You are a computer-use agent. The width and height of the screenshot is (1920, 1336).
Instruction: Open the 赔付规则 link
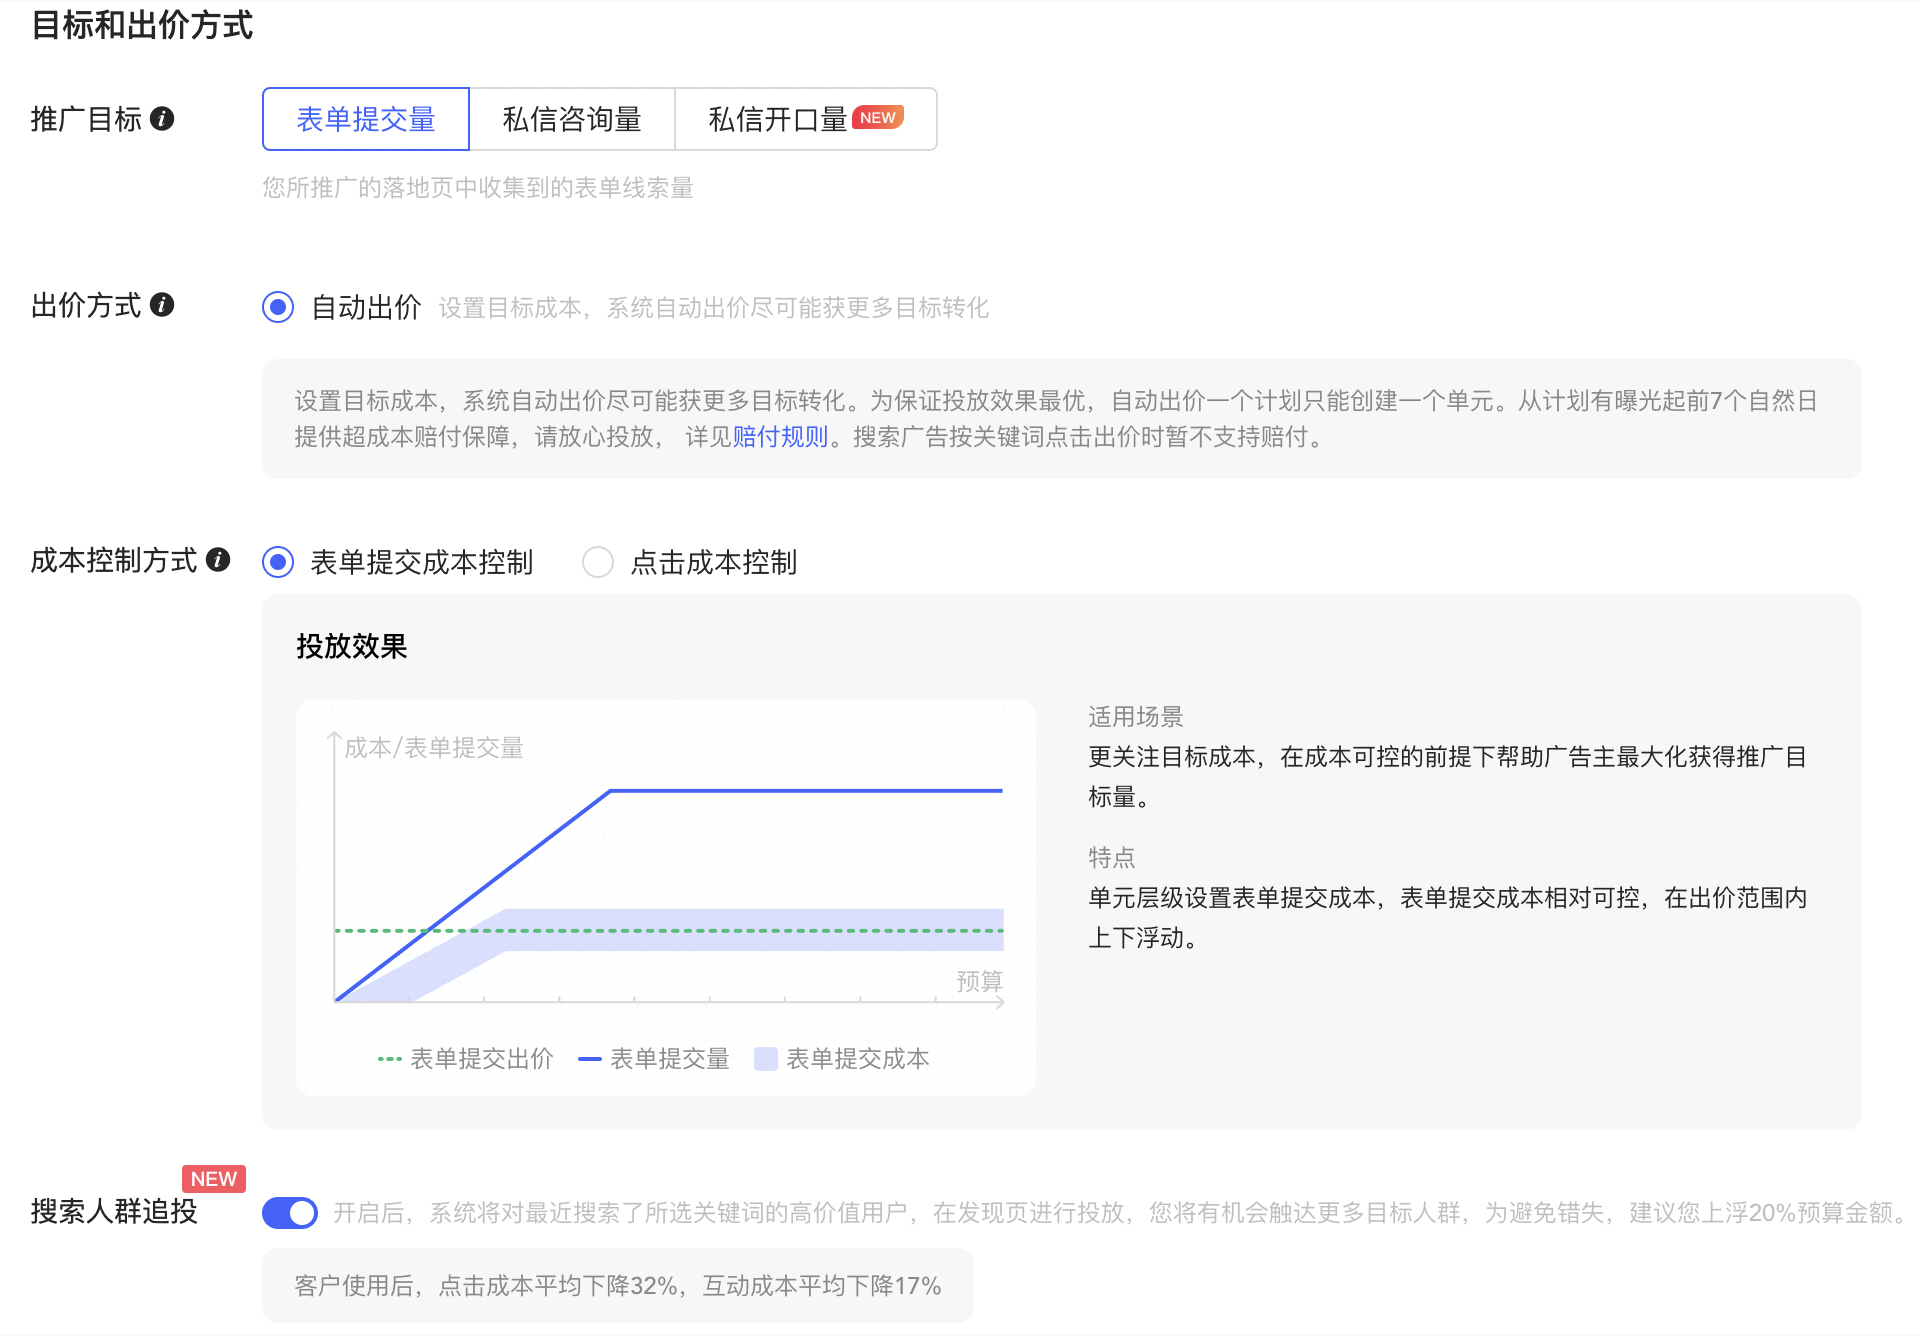pos(781,436)
